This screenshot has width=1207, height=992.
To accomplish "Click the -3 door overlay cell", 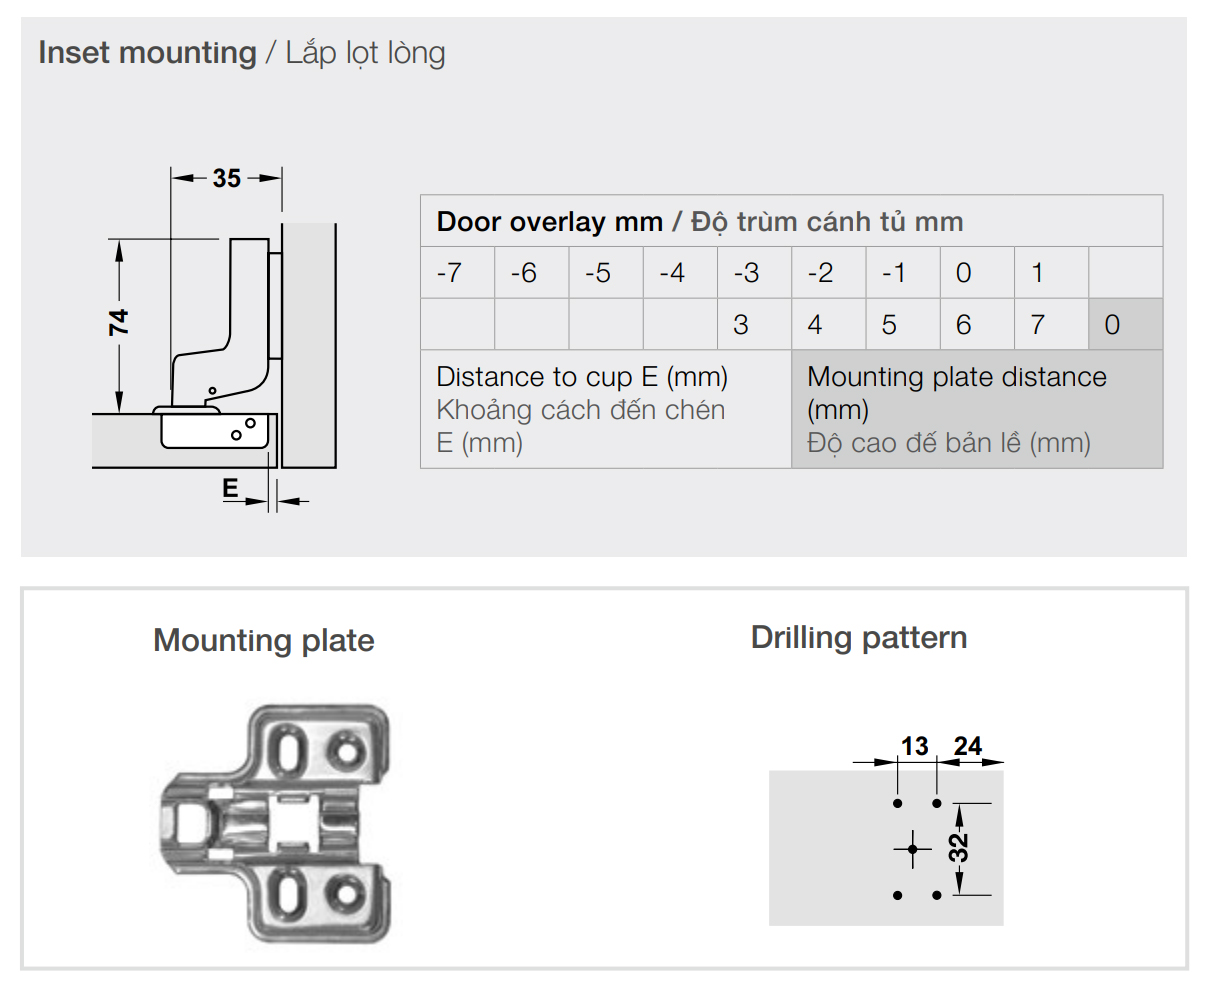I will (746, 273).
